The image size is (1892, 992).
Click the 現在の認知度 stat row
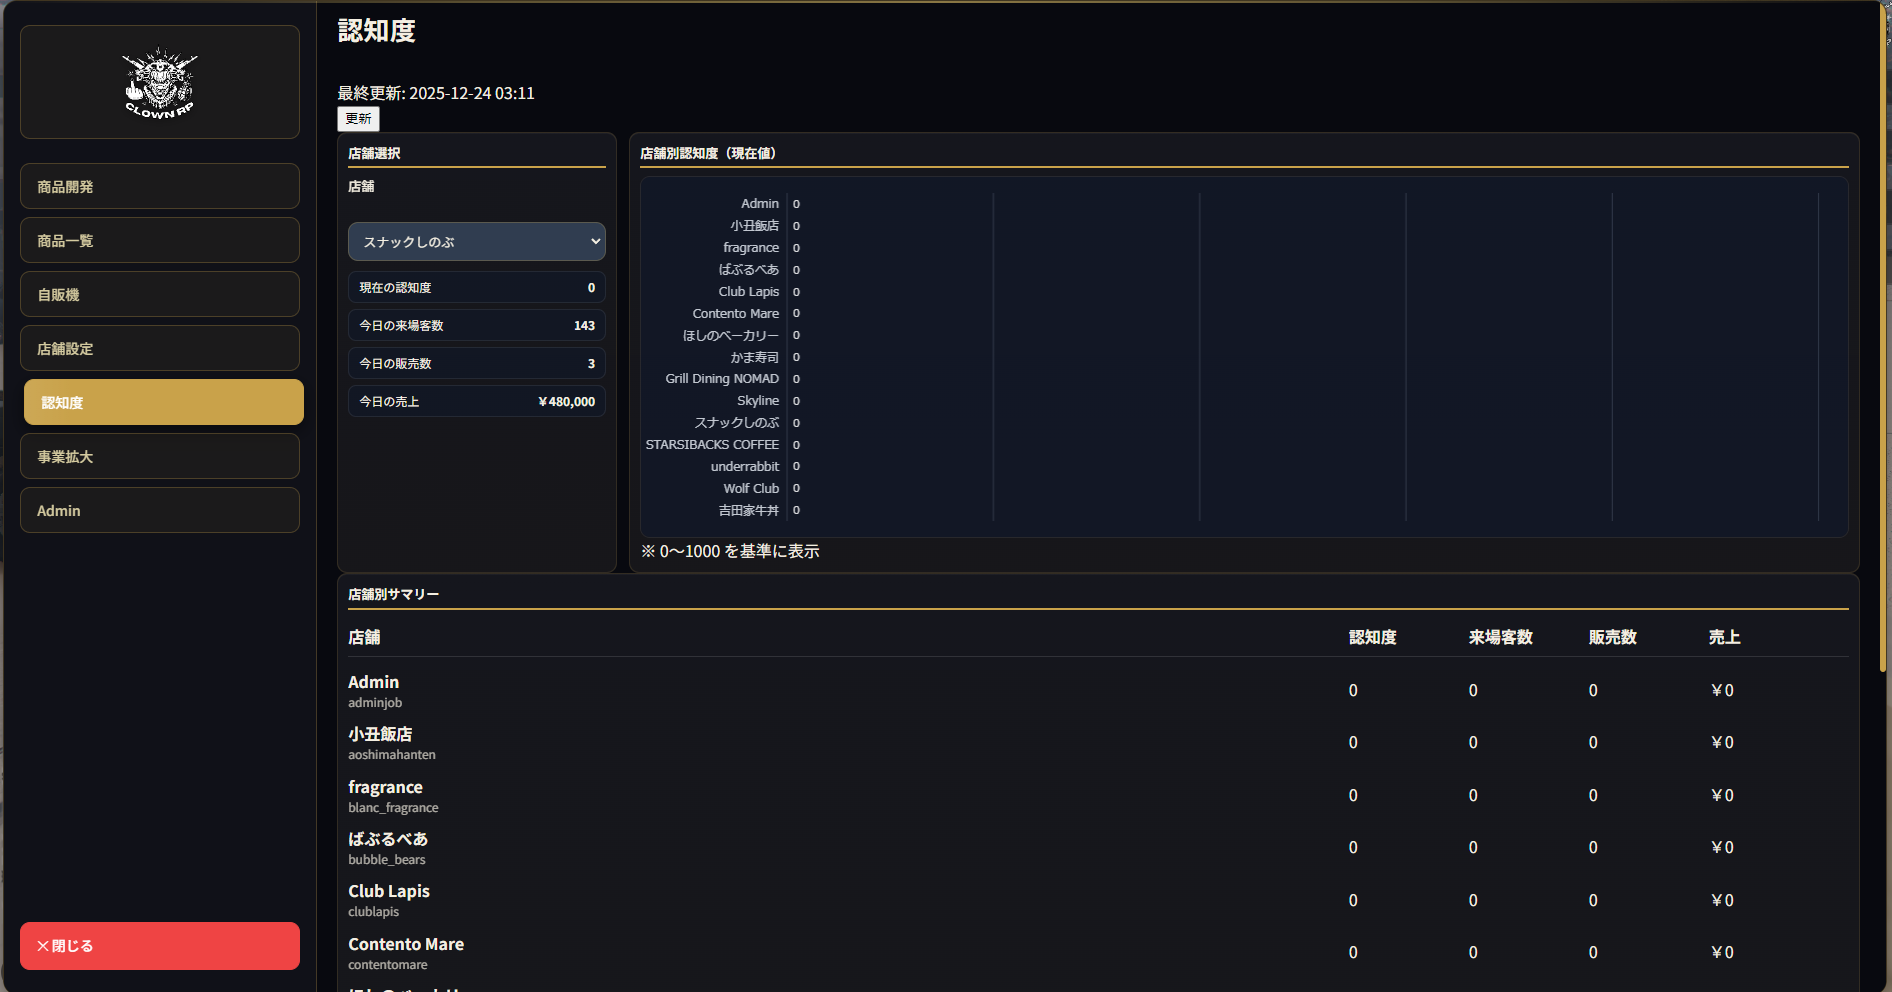pos(476,288)
